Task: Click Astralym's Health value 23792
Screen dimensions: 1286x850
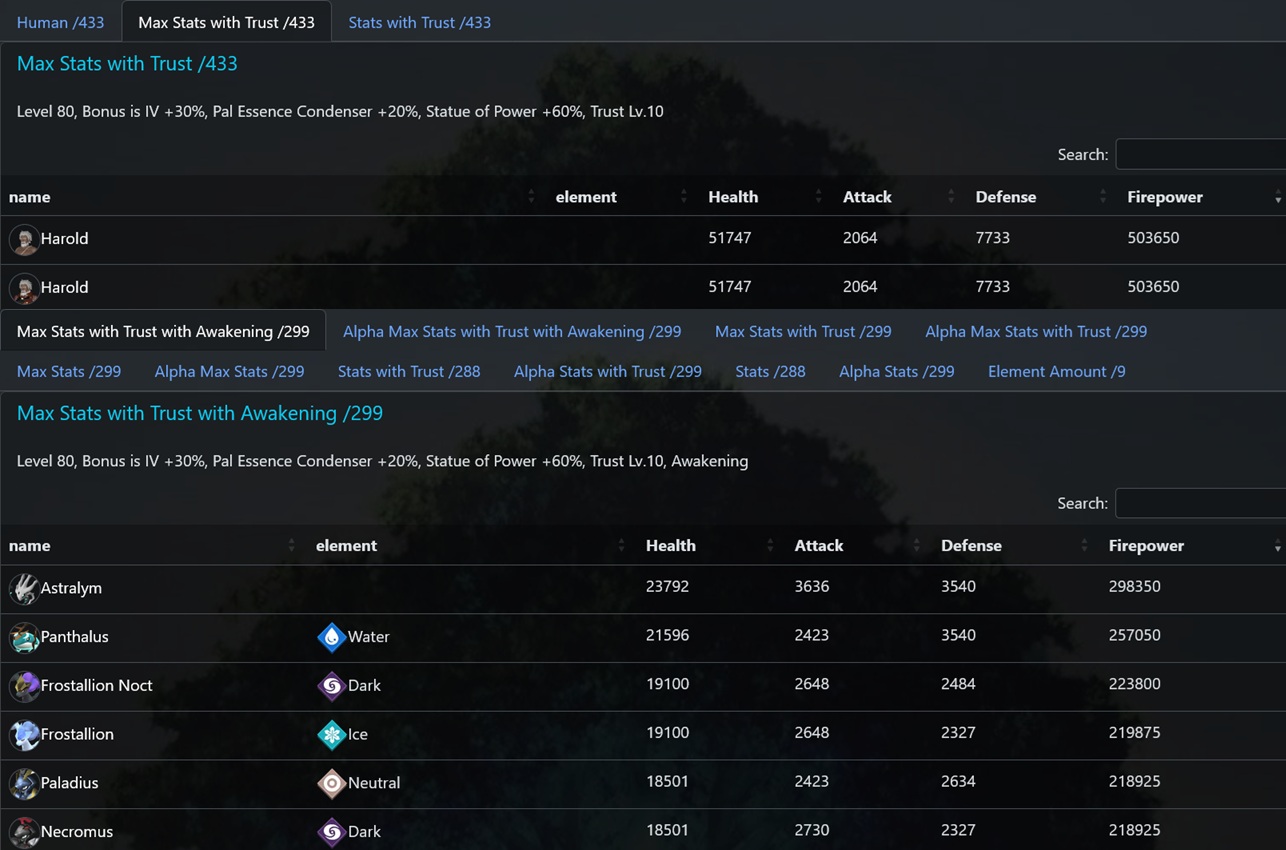Action: (x=667, y=587)
